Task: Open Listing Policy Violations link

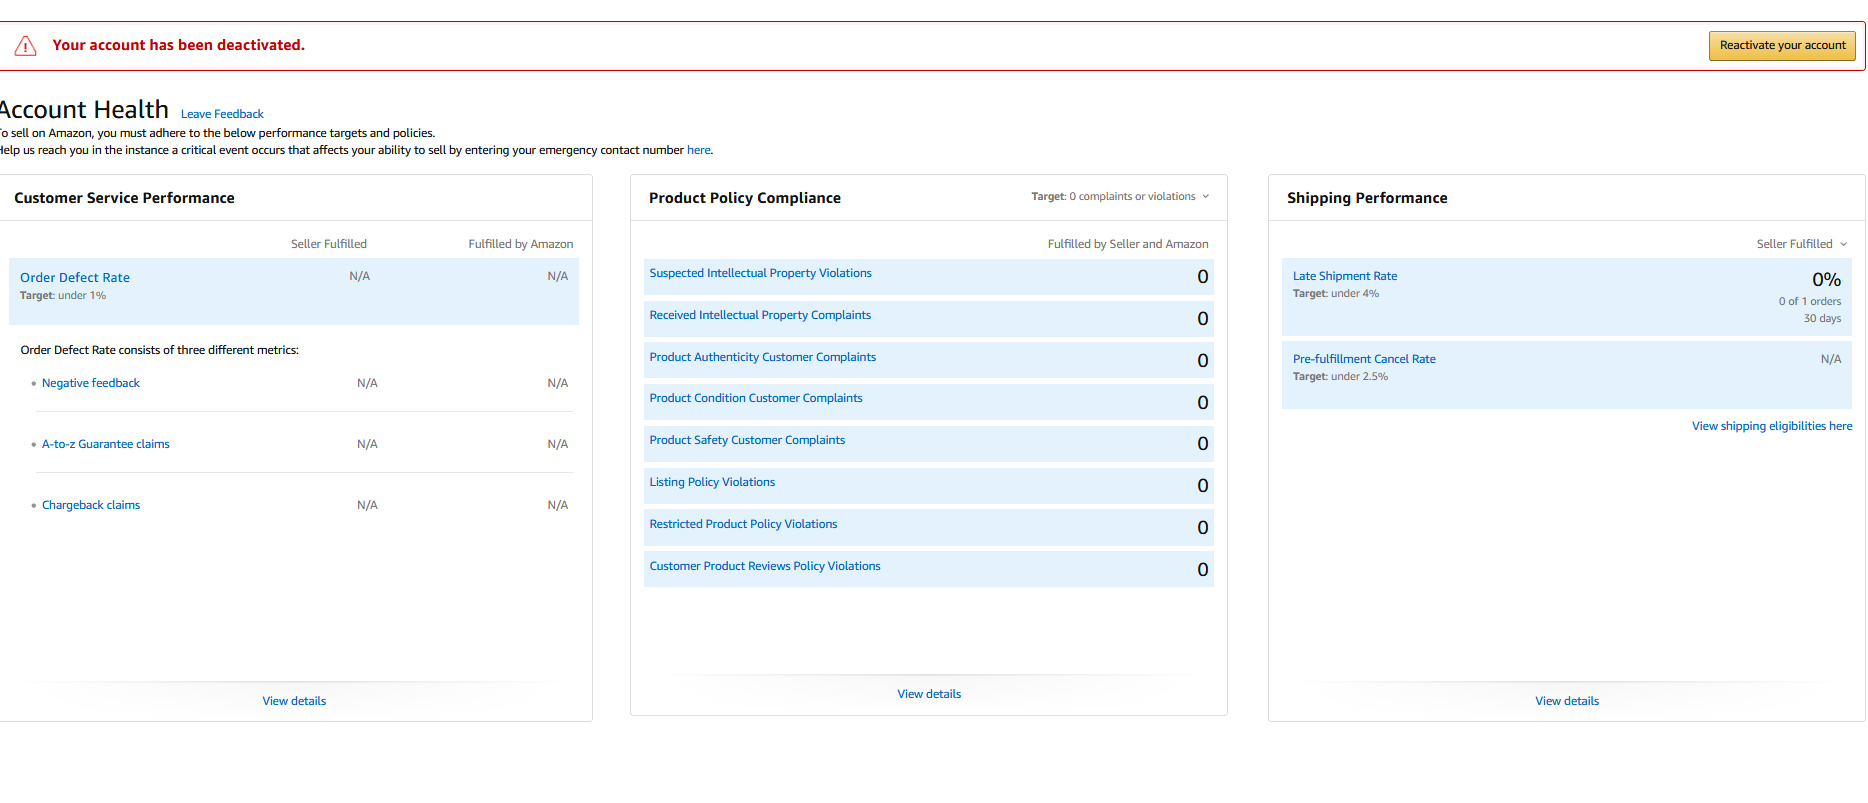Action: click(x=712, y=482)
